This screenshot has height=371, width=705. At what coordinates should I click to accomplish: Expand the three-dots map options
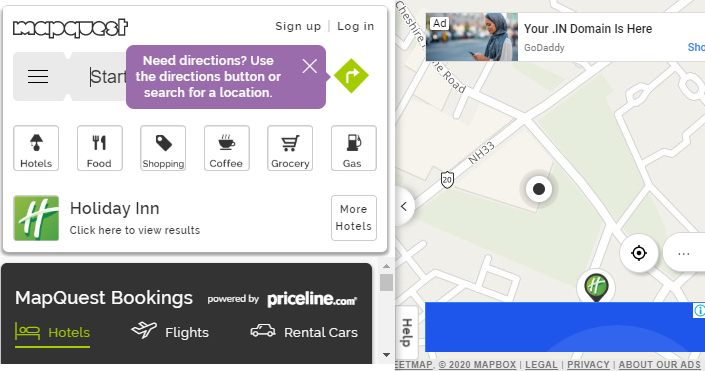pyautogui.click(x=684, y=253)
